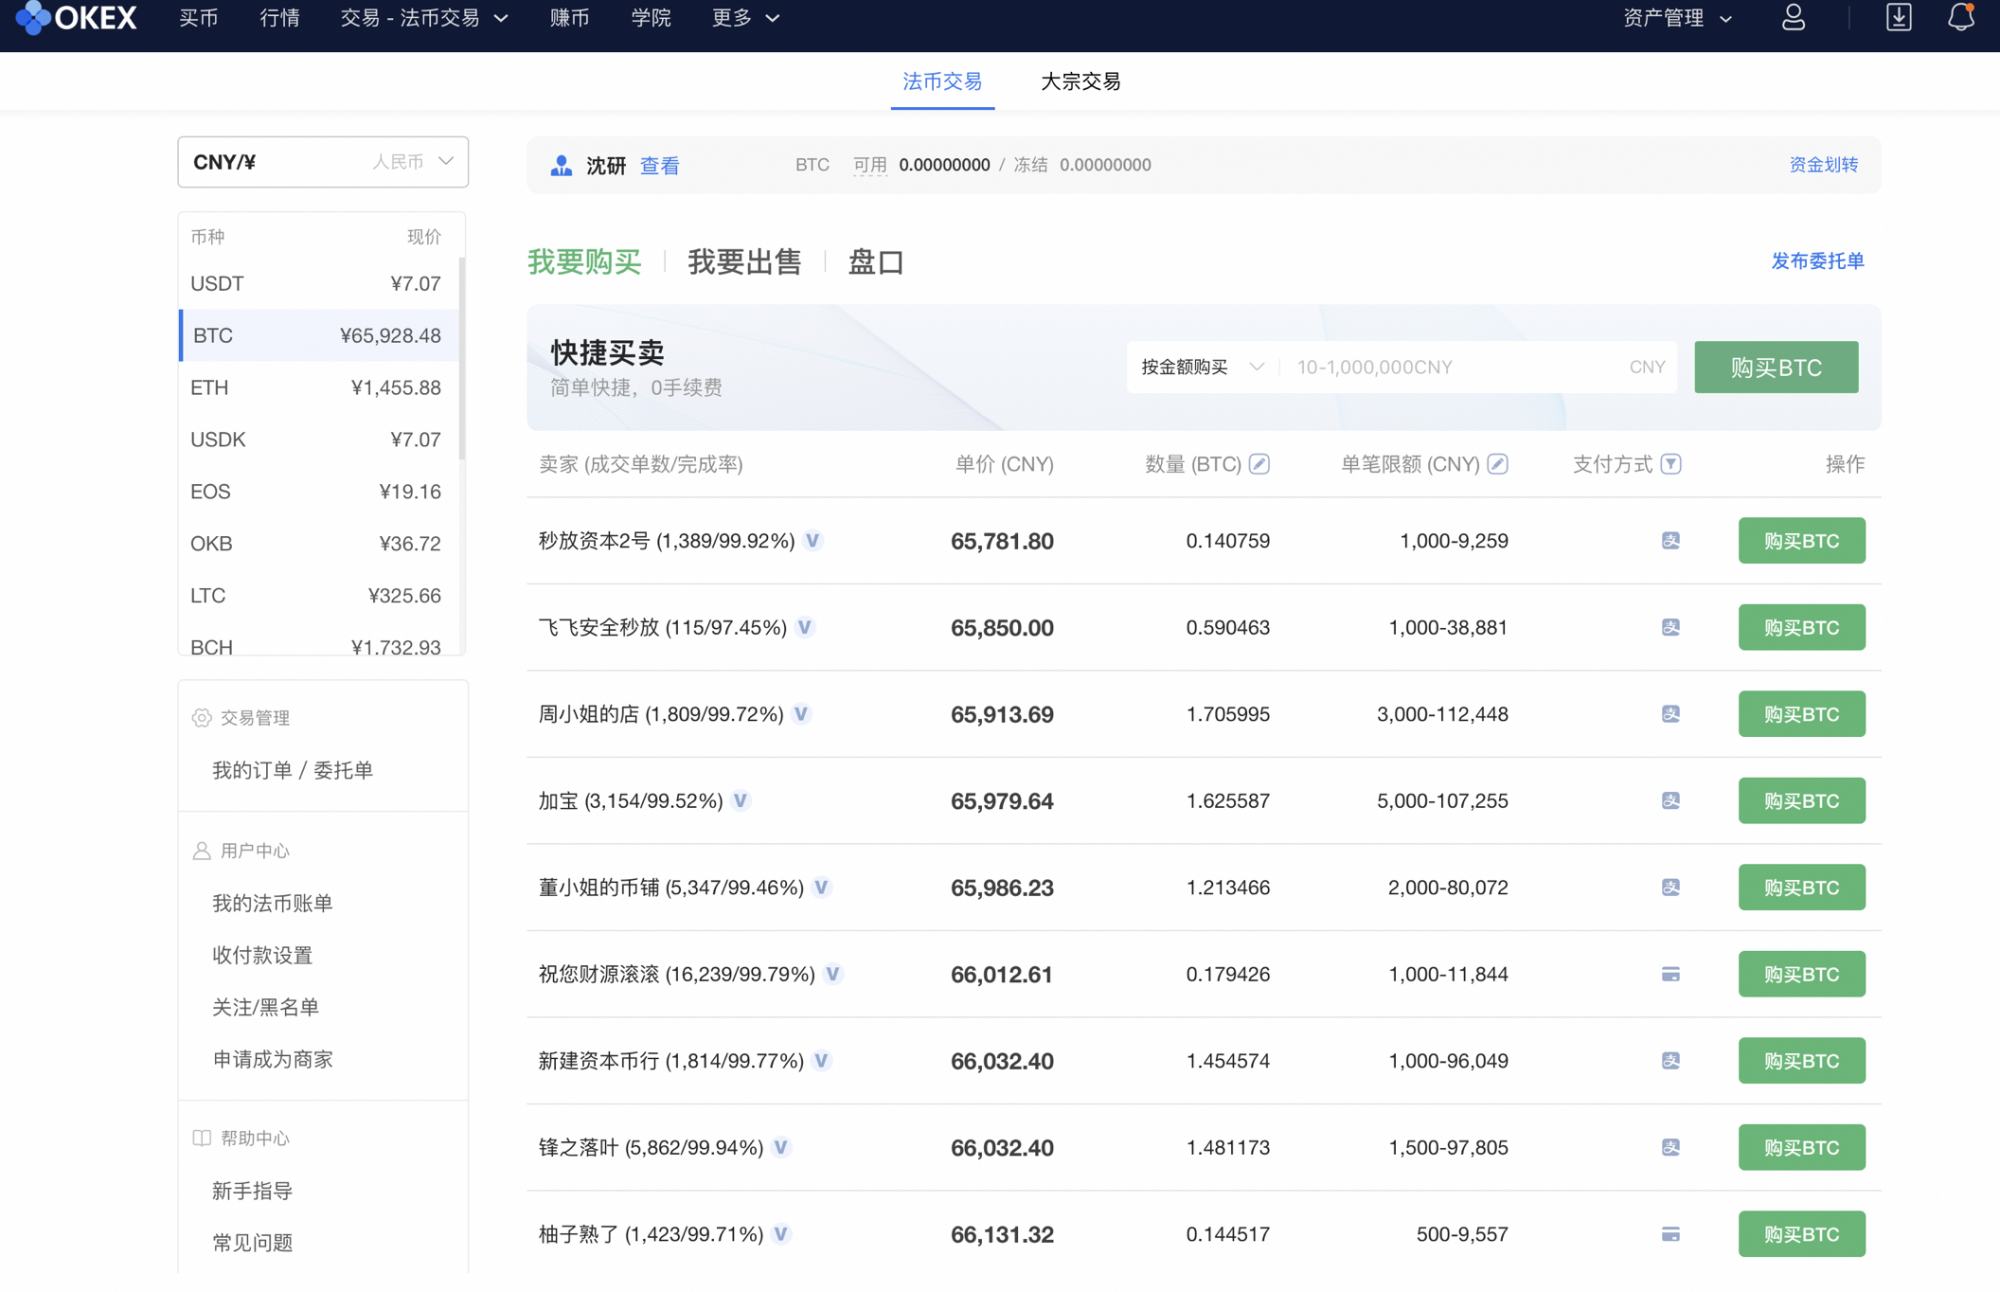The image size is (2000, 1292).
Task: Click the 发布委托单 link
Action: pos(1818,261)
